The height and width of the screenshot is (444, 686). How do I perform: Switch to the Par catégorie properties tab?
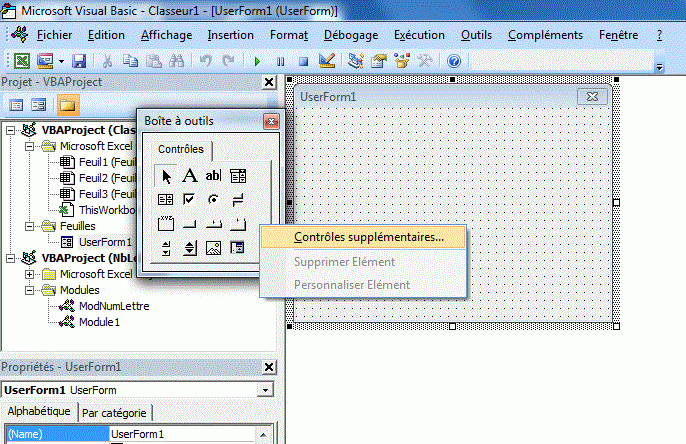coord(114,413)
